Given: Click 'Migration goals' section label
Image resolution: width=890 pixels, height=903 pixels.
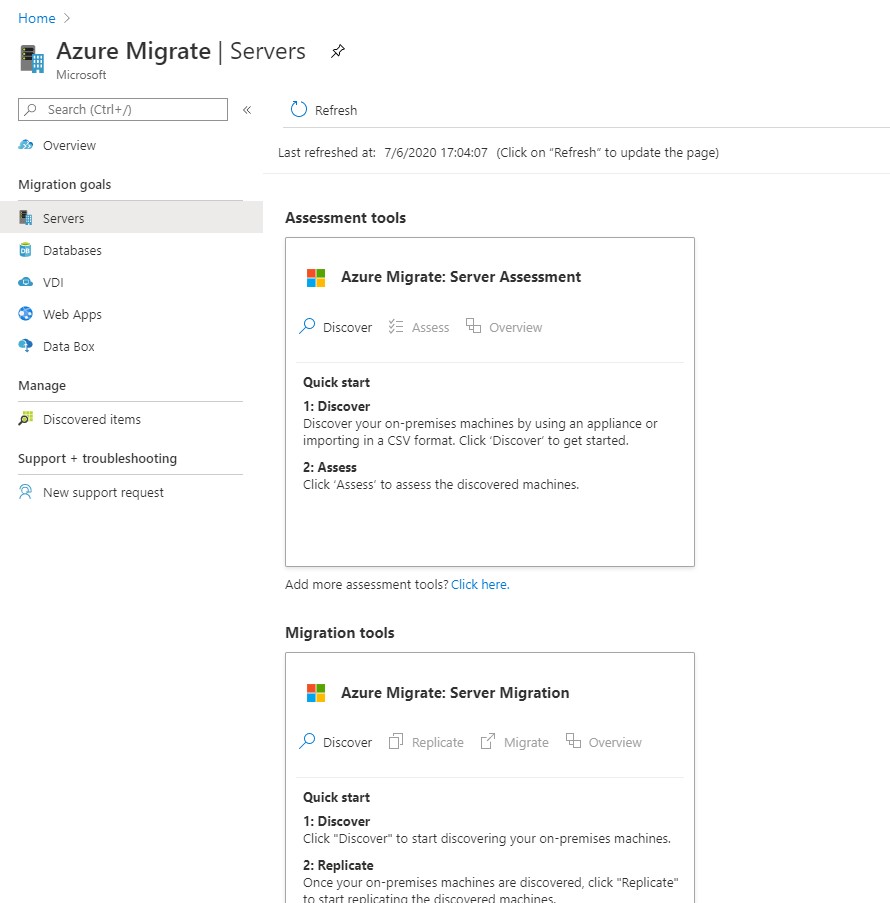Looking at the screenshot, I should coord(65,185).
